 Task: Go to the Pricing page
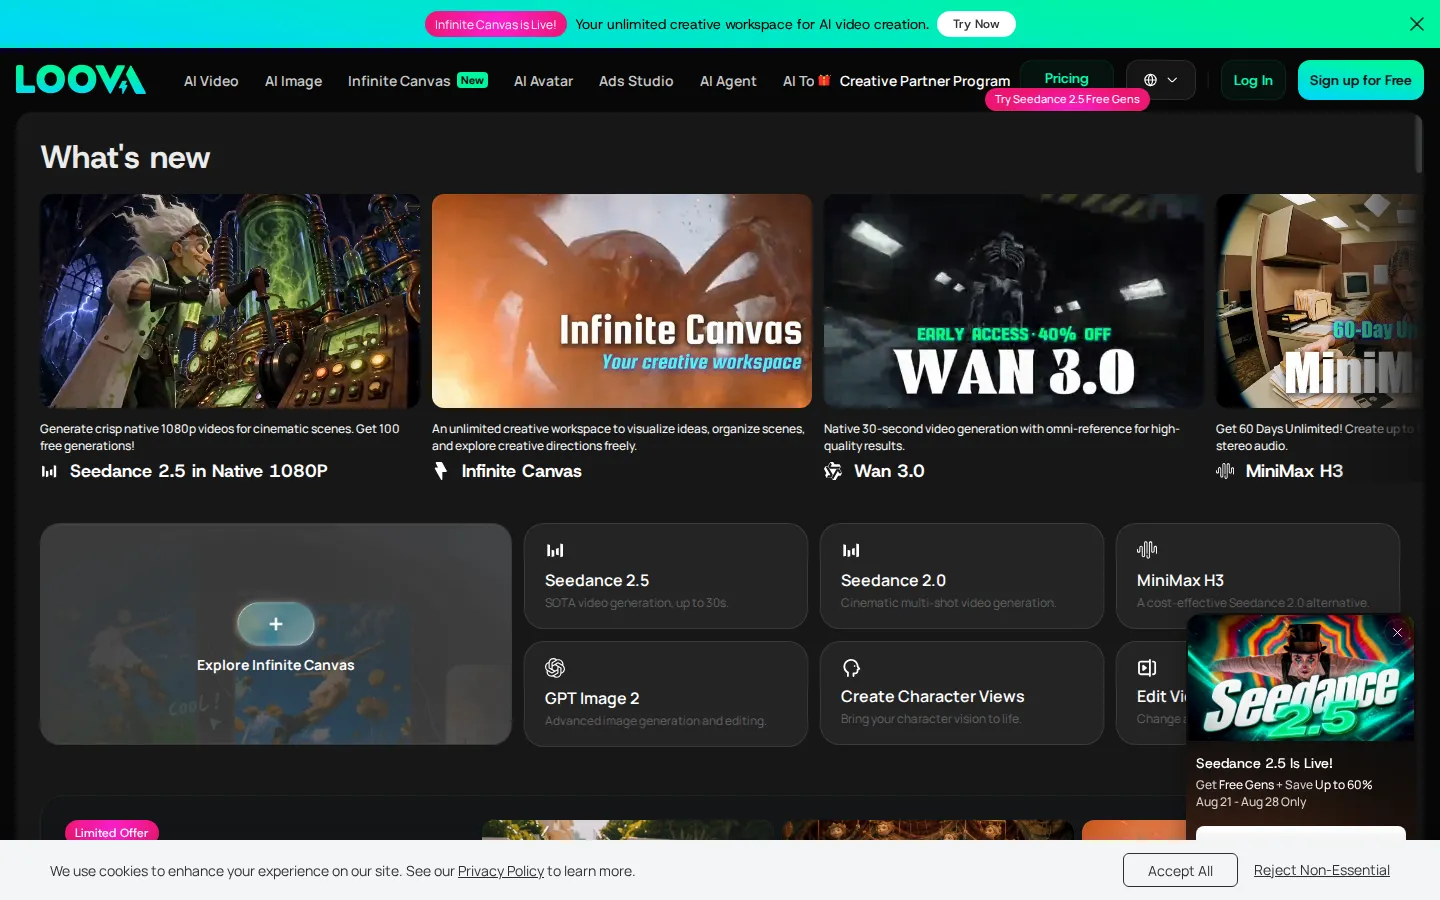[x=1066, y=78]
